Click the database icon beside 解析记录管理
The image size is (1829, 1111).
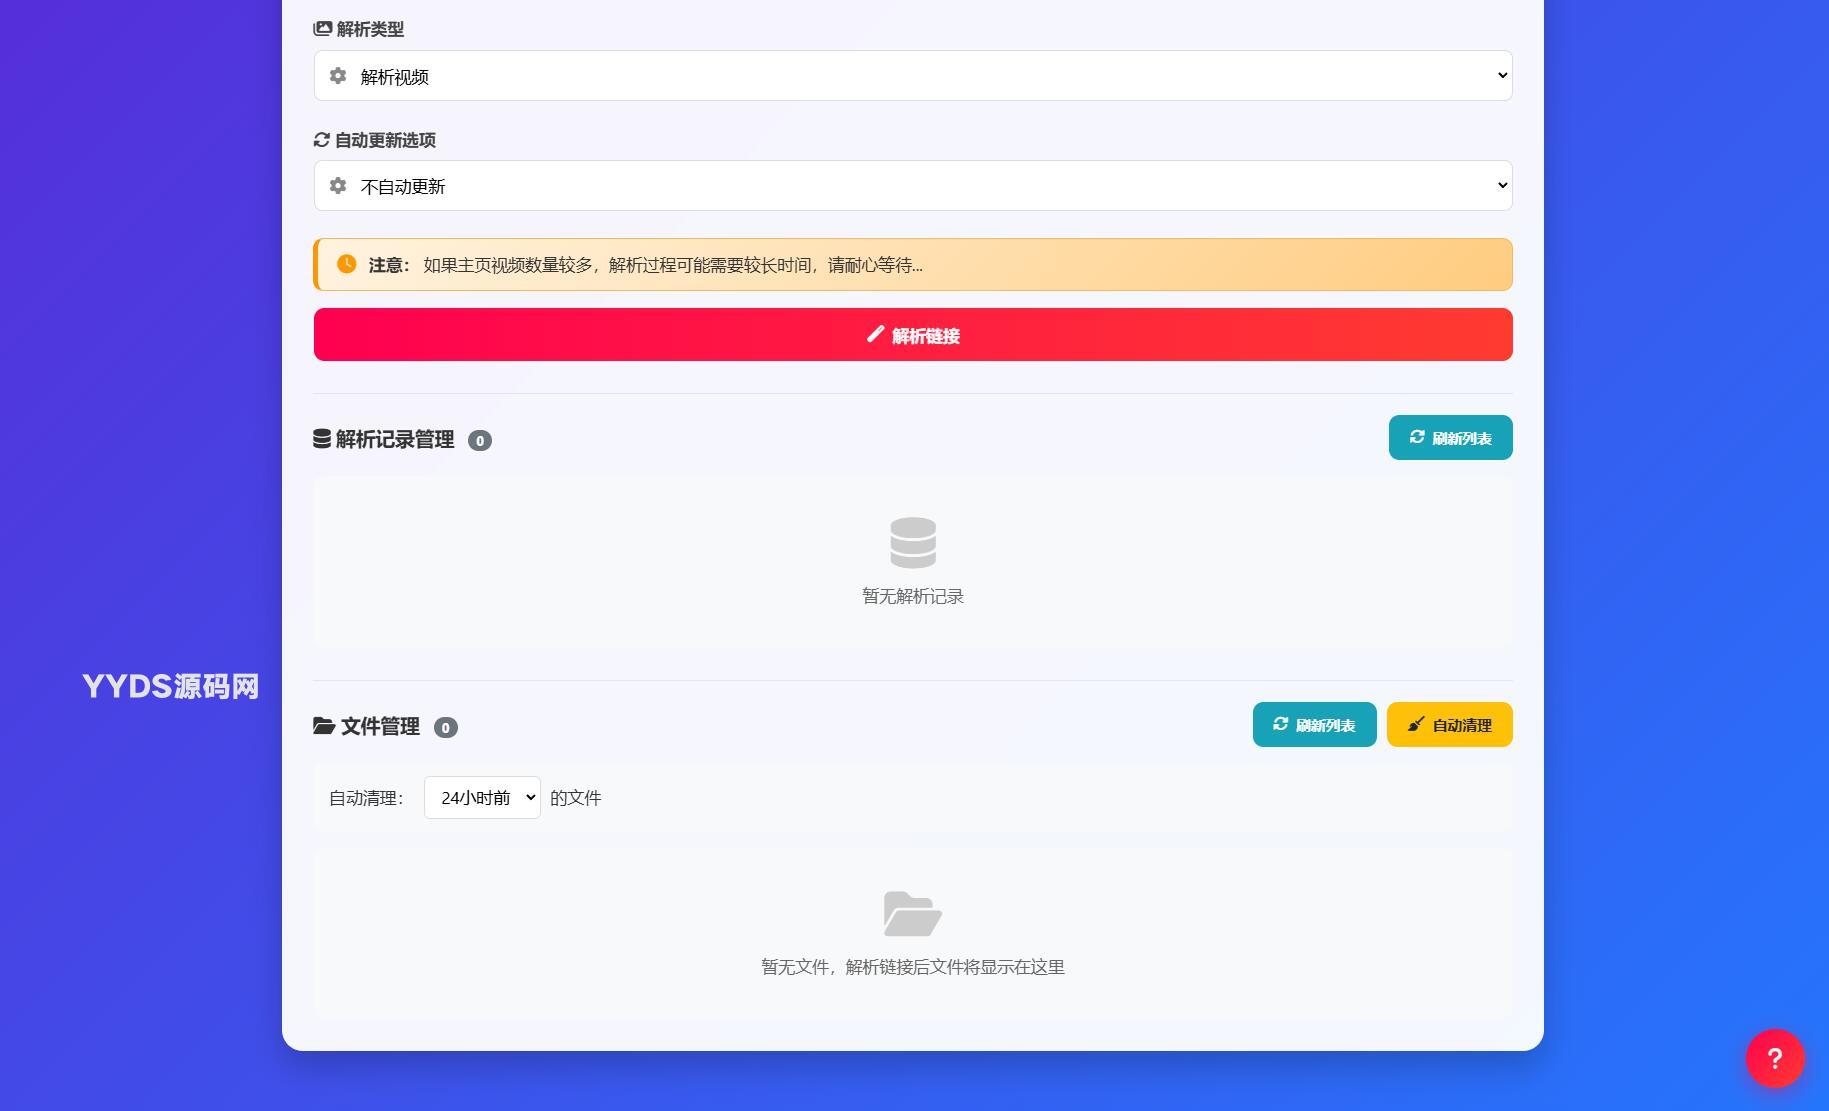coord(322,439)
